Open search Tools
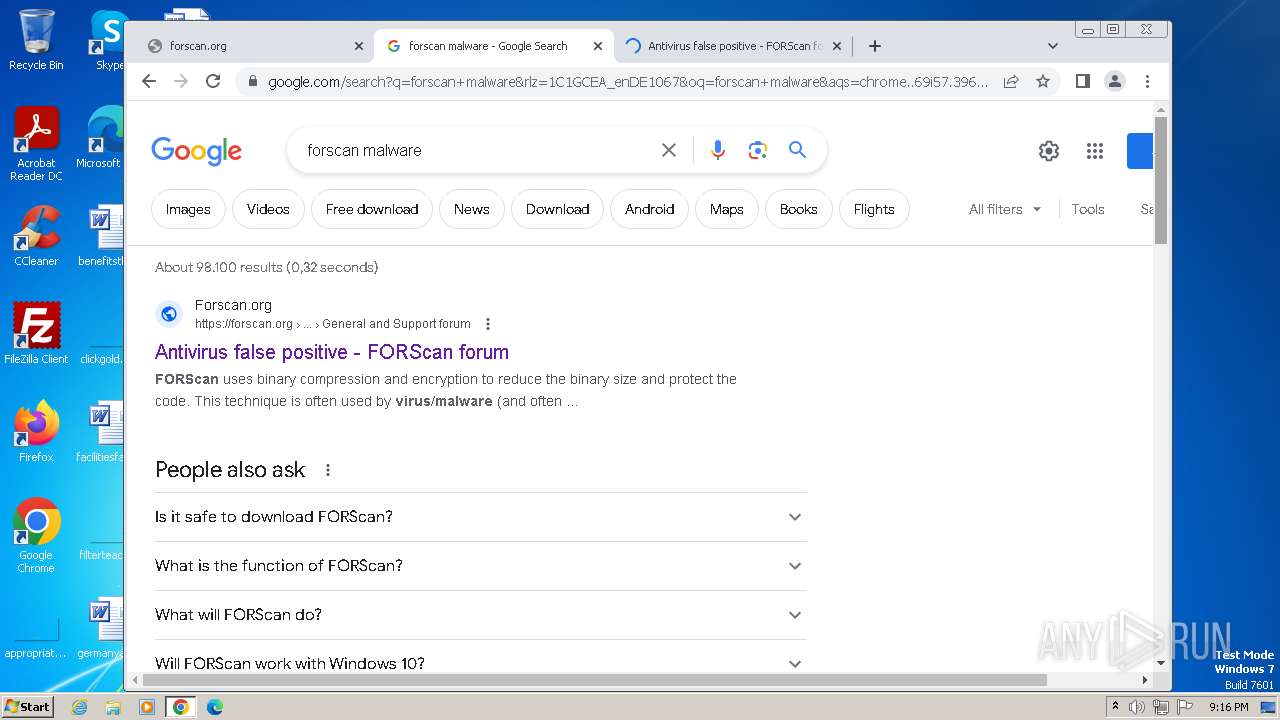 tap(1088, 209)
